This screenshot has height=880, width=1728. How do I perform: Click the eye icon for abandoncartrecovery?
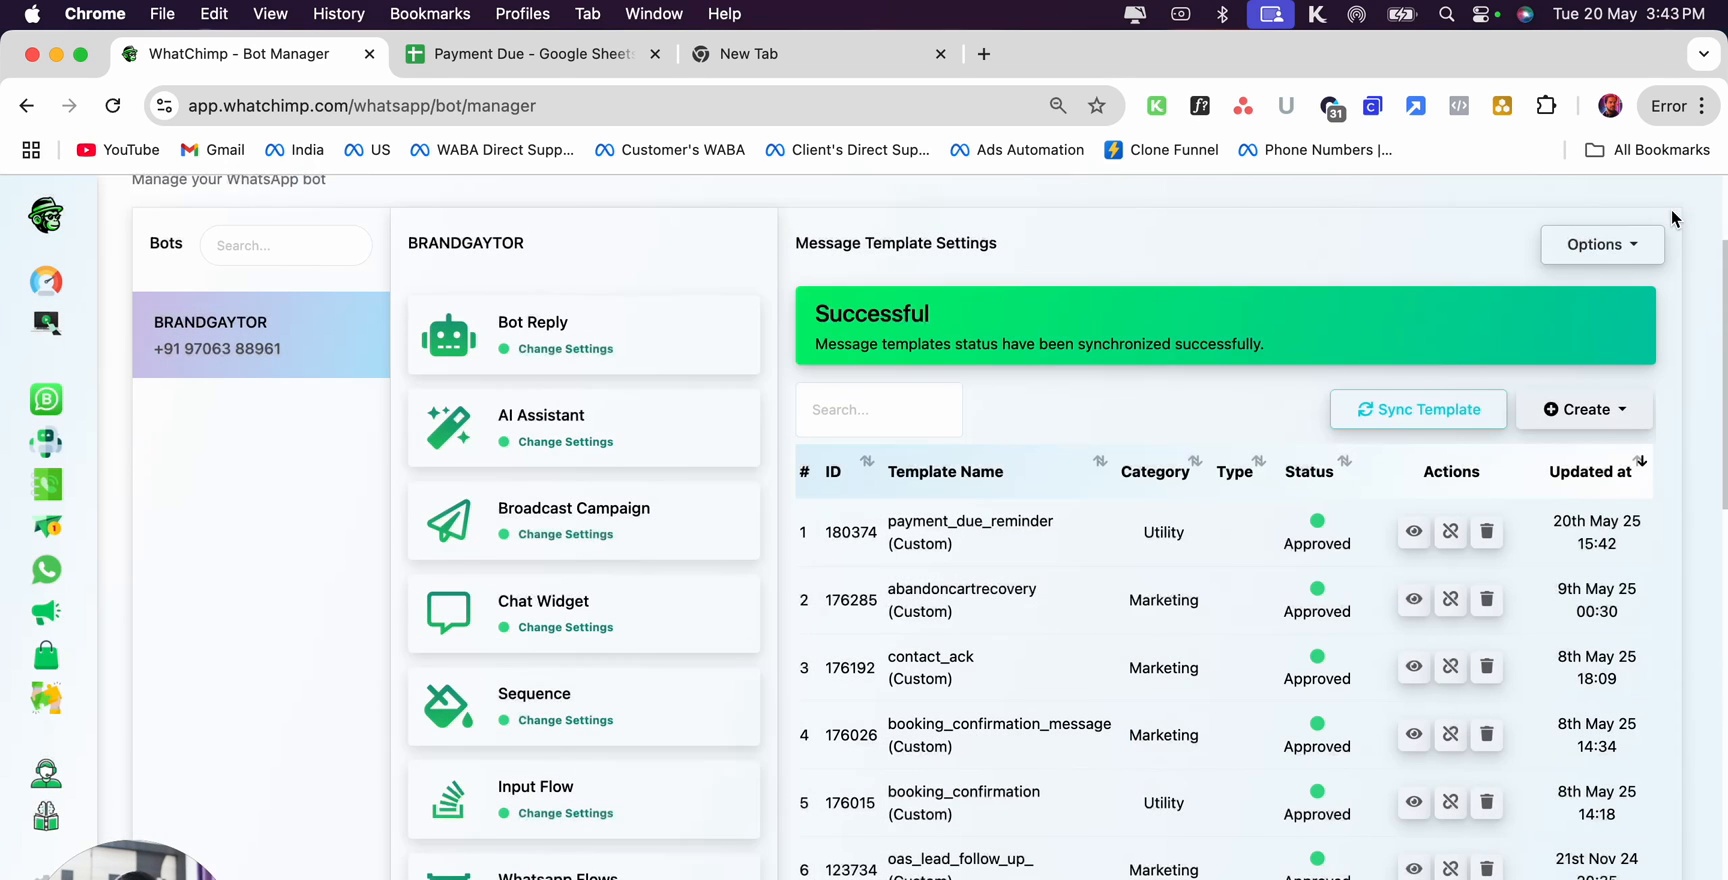click(1413, 599)
